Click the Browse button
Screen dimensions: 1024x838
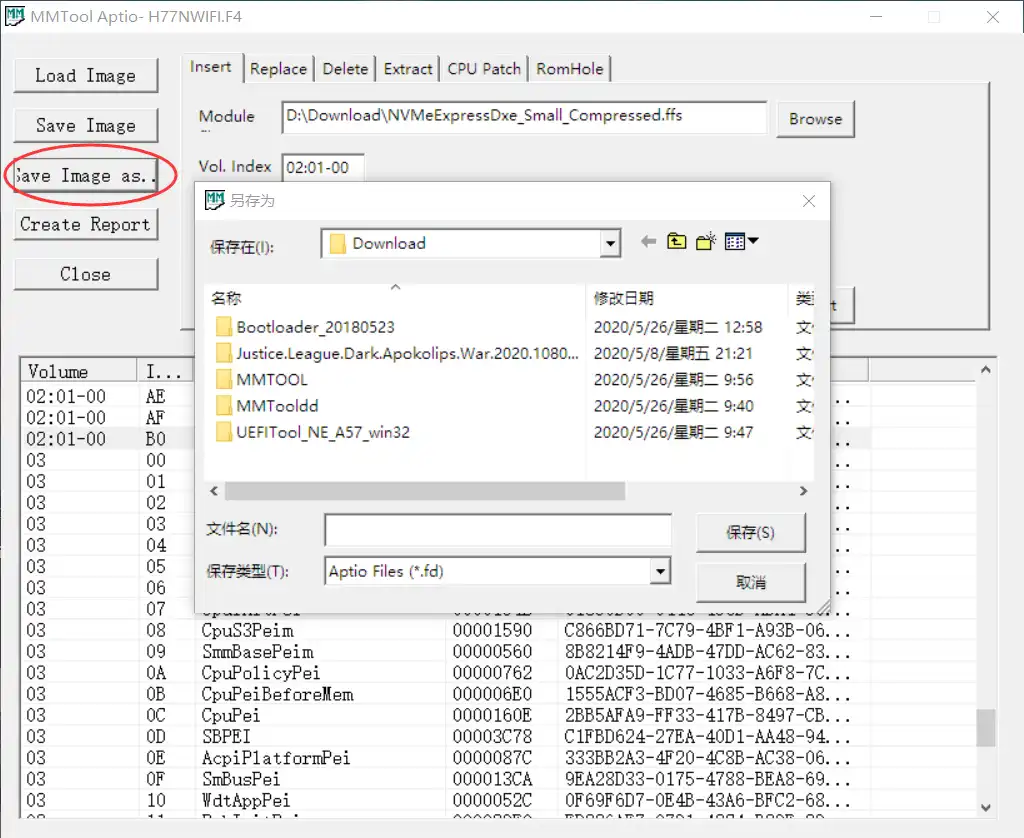[x=815, y=118]
